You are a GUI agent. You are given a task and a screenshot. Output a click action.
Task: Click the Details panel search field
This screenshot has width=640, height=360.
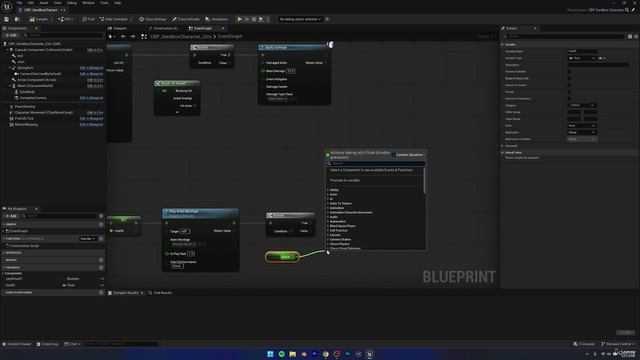click(x=564, y=36)
